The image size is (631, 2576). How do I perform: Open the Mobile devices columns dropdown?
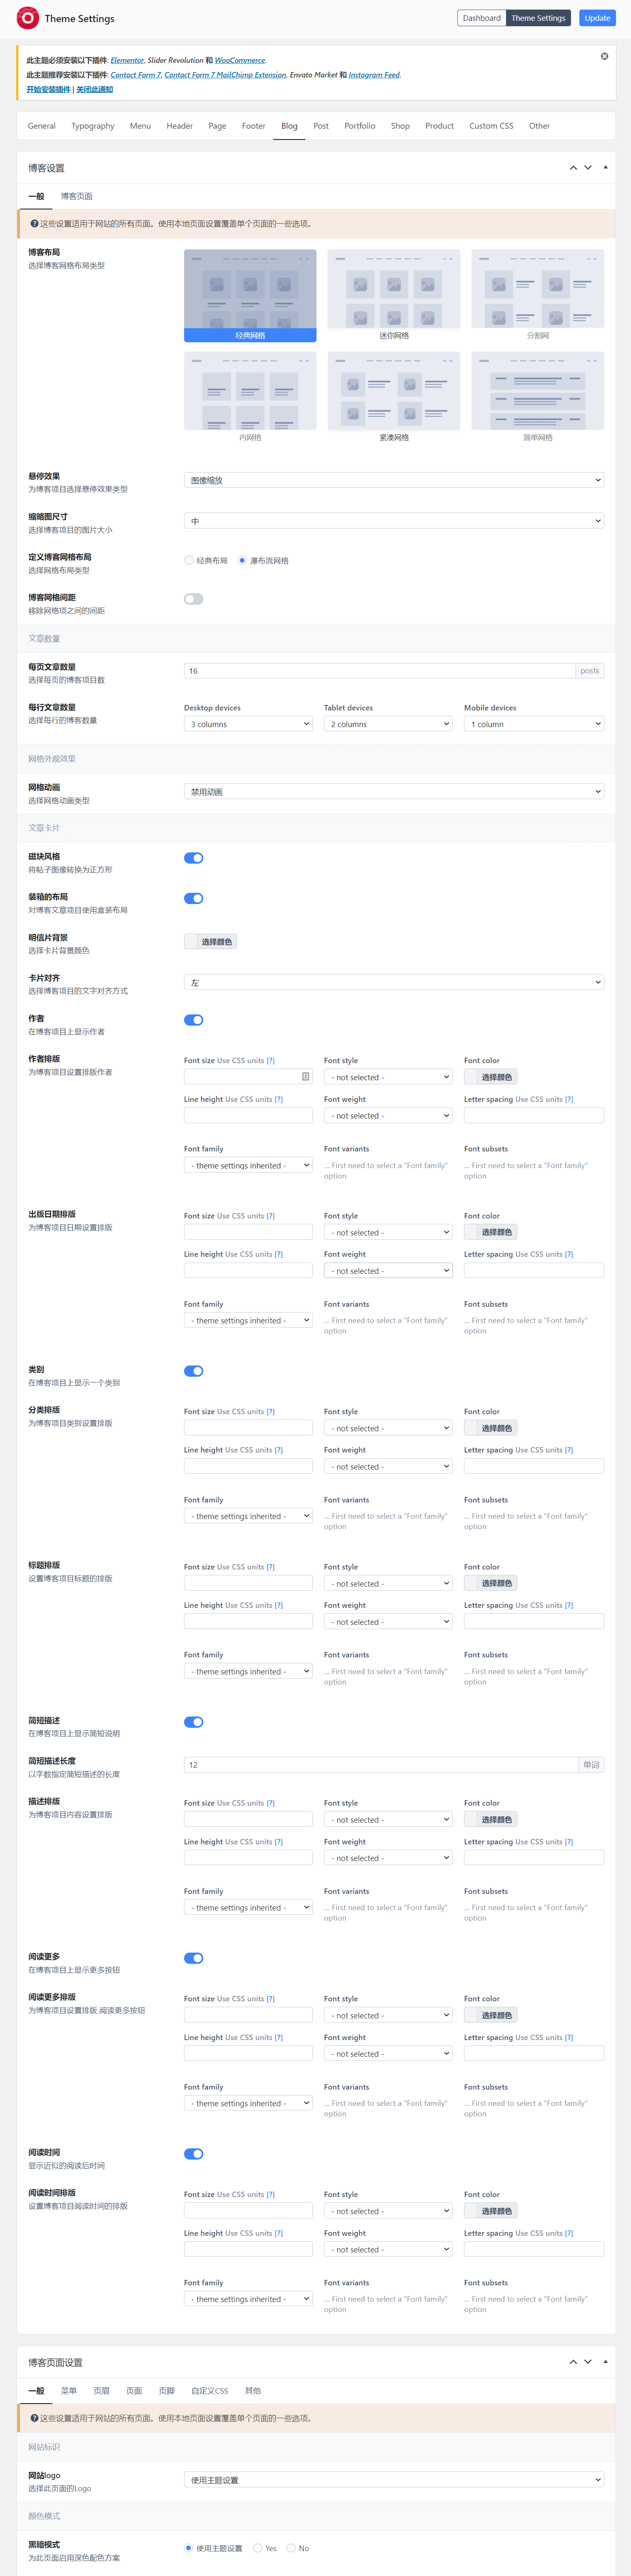(x=534, y=724)
